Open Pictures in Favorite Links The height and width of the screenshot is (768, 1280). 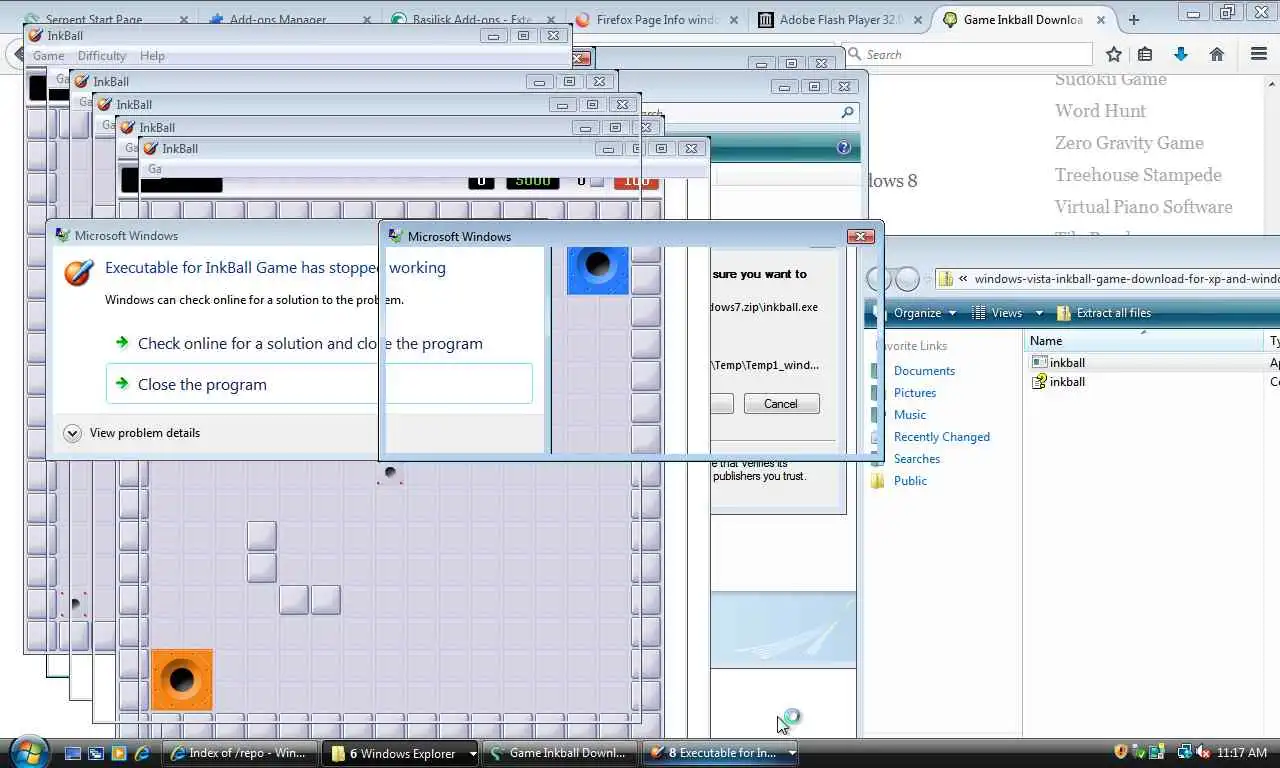pyautogui.click(x=915, y=392)
